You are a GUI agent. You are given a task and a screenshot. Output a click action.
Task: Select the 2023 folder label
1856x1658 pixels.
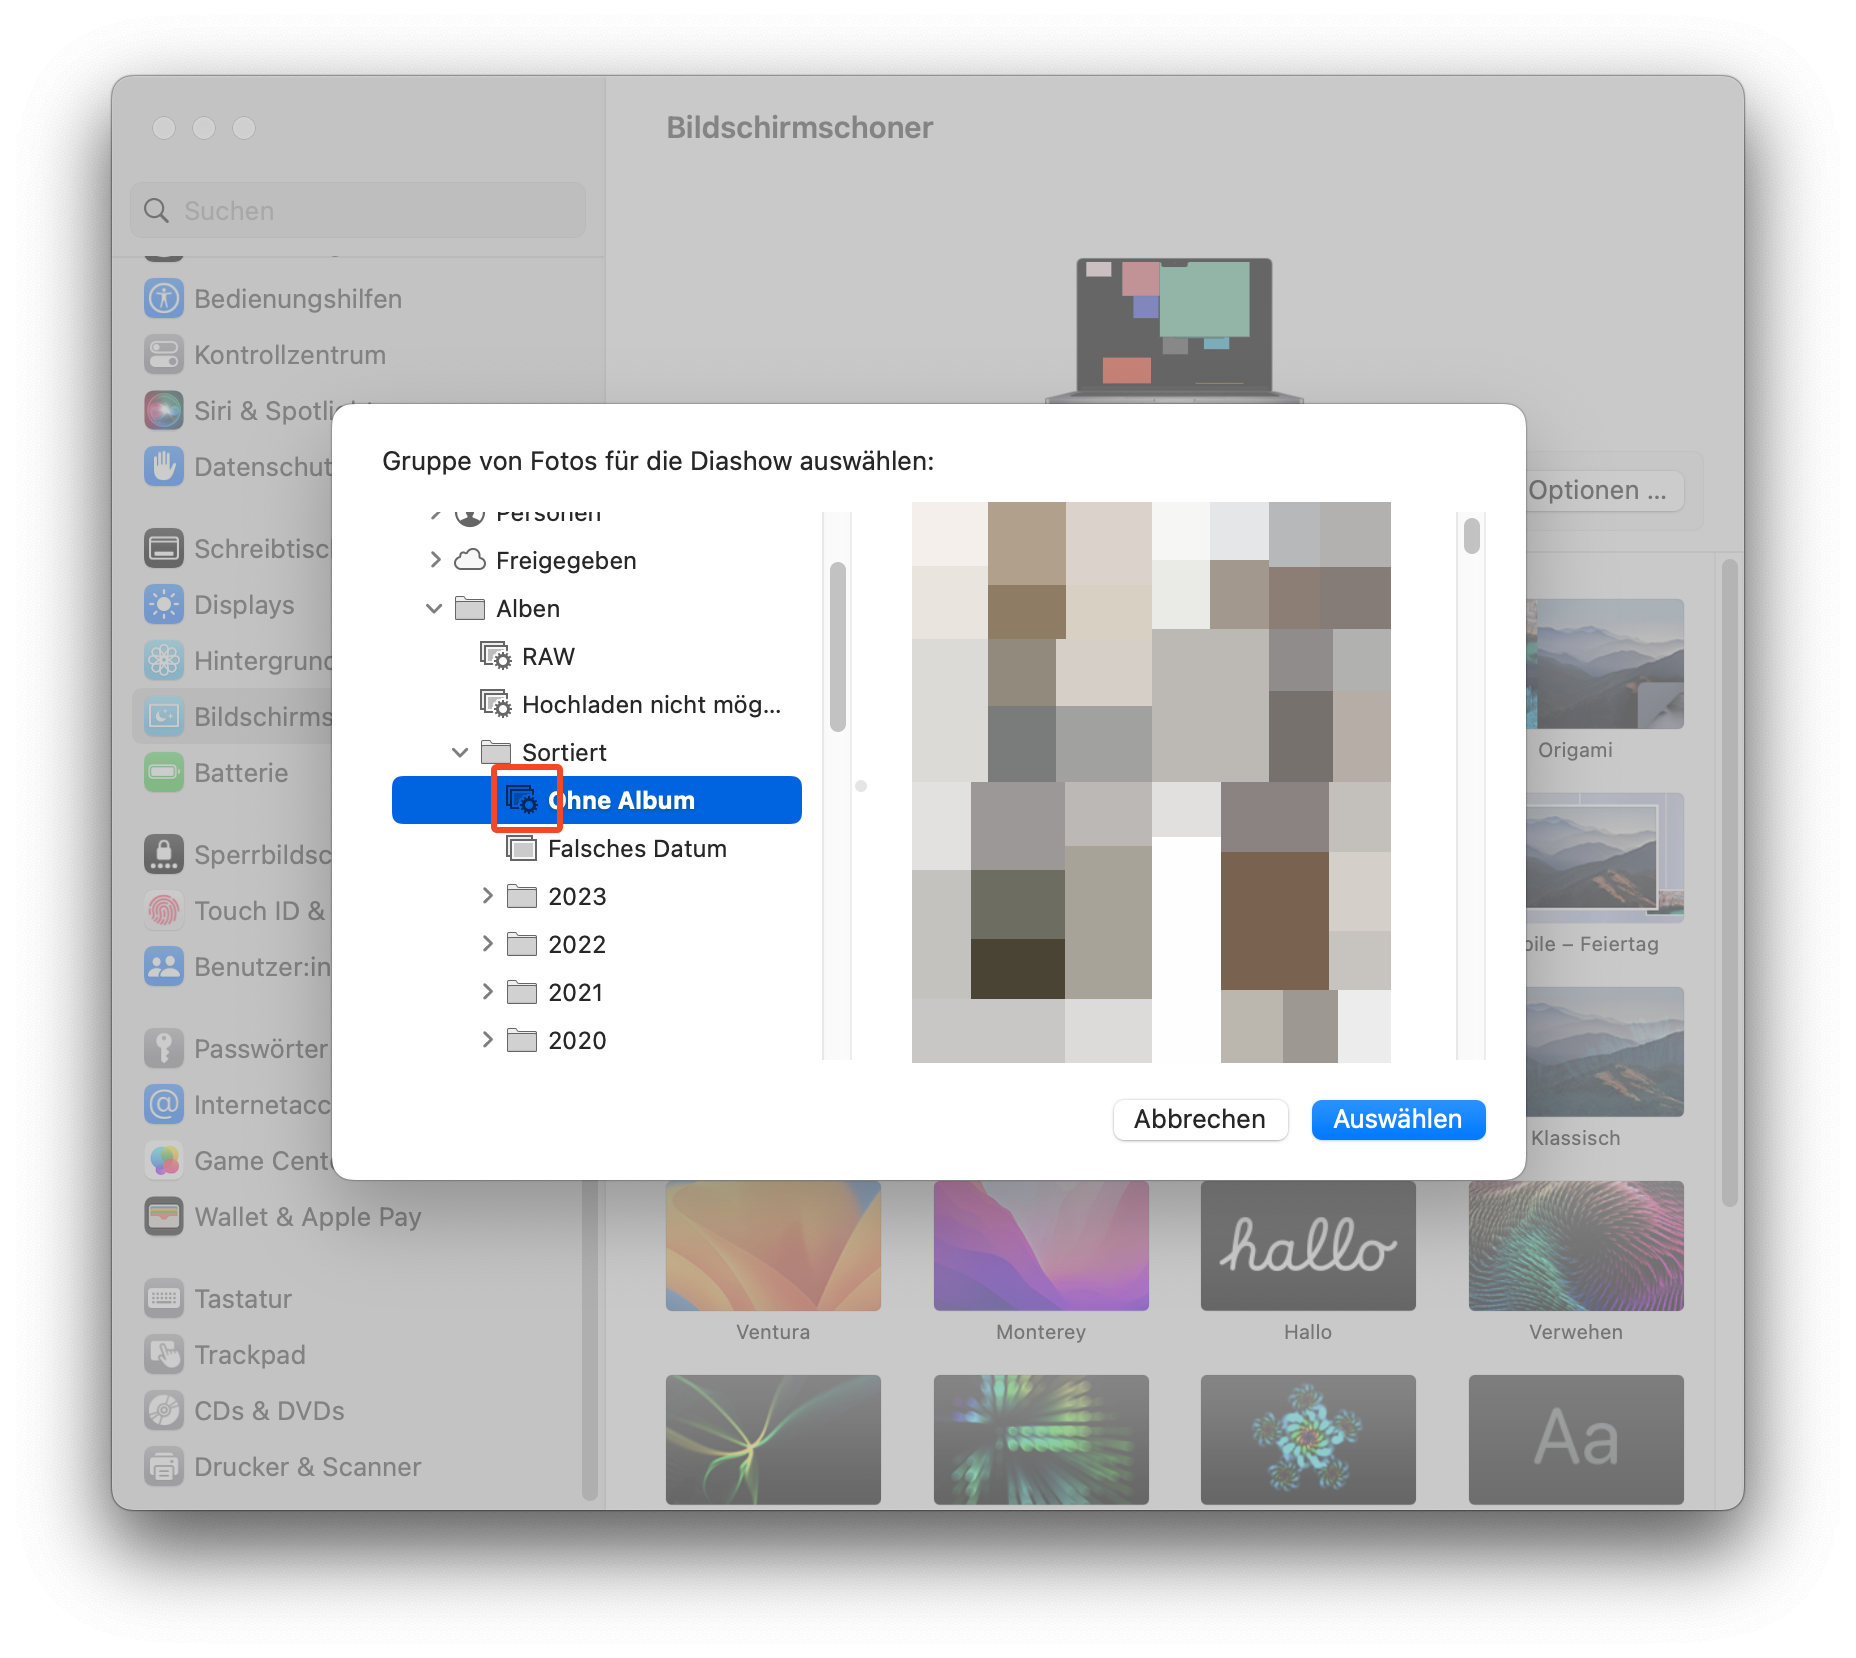pyautogui.click(x=577, y=897)
